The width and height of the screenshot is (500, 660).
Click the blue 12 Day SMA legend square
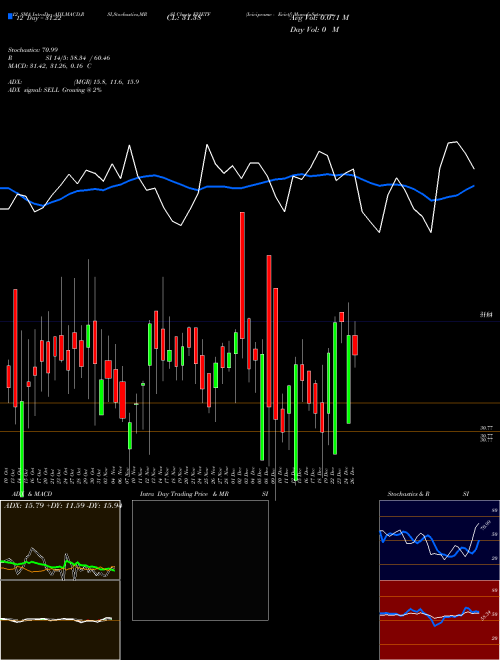point(11,16)
